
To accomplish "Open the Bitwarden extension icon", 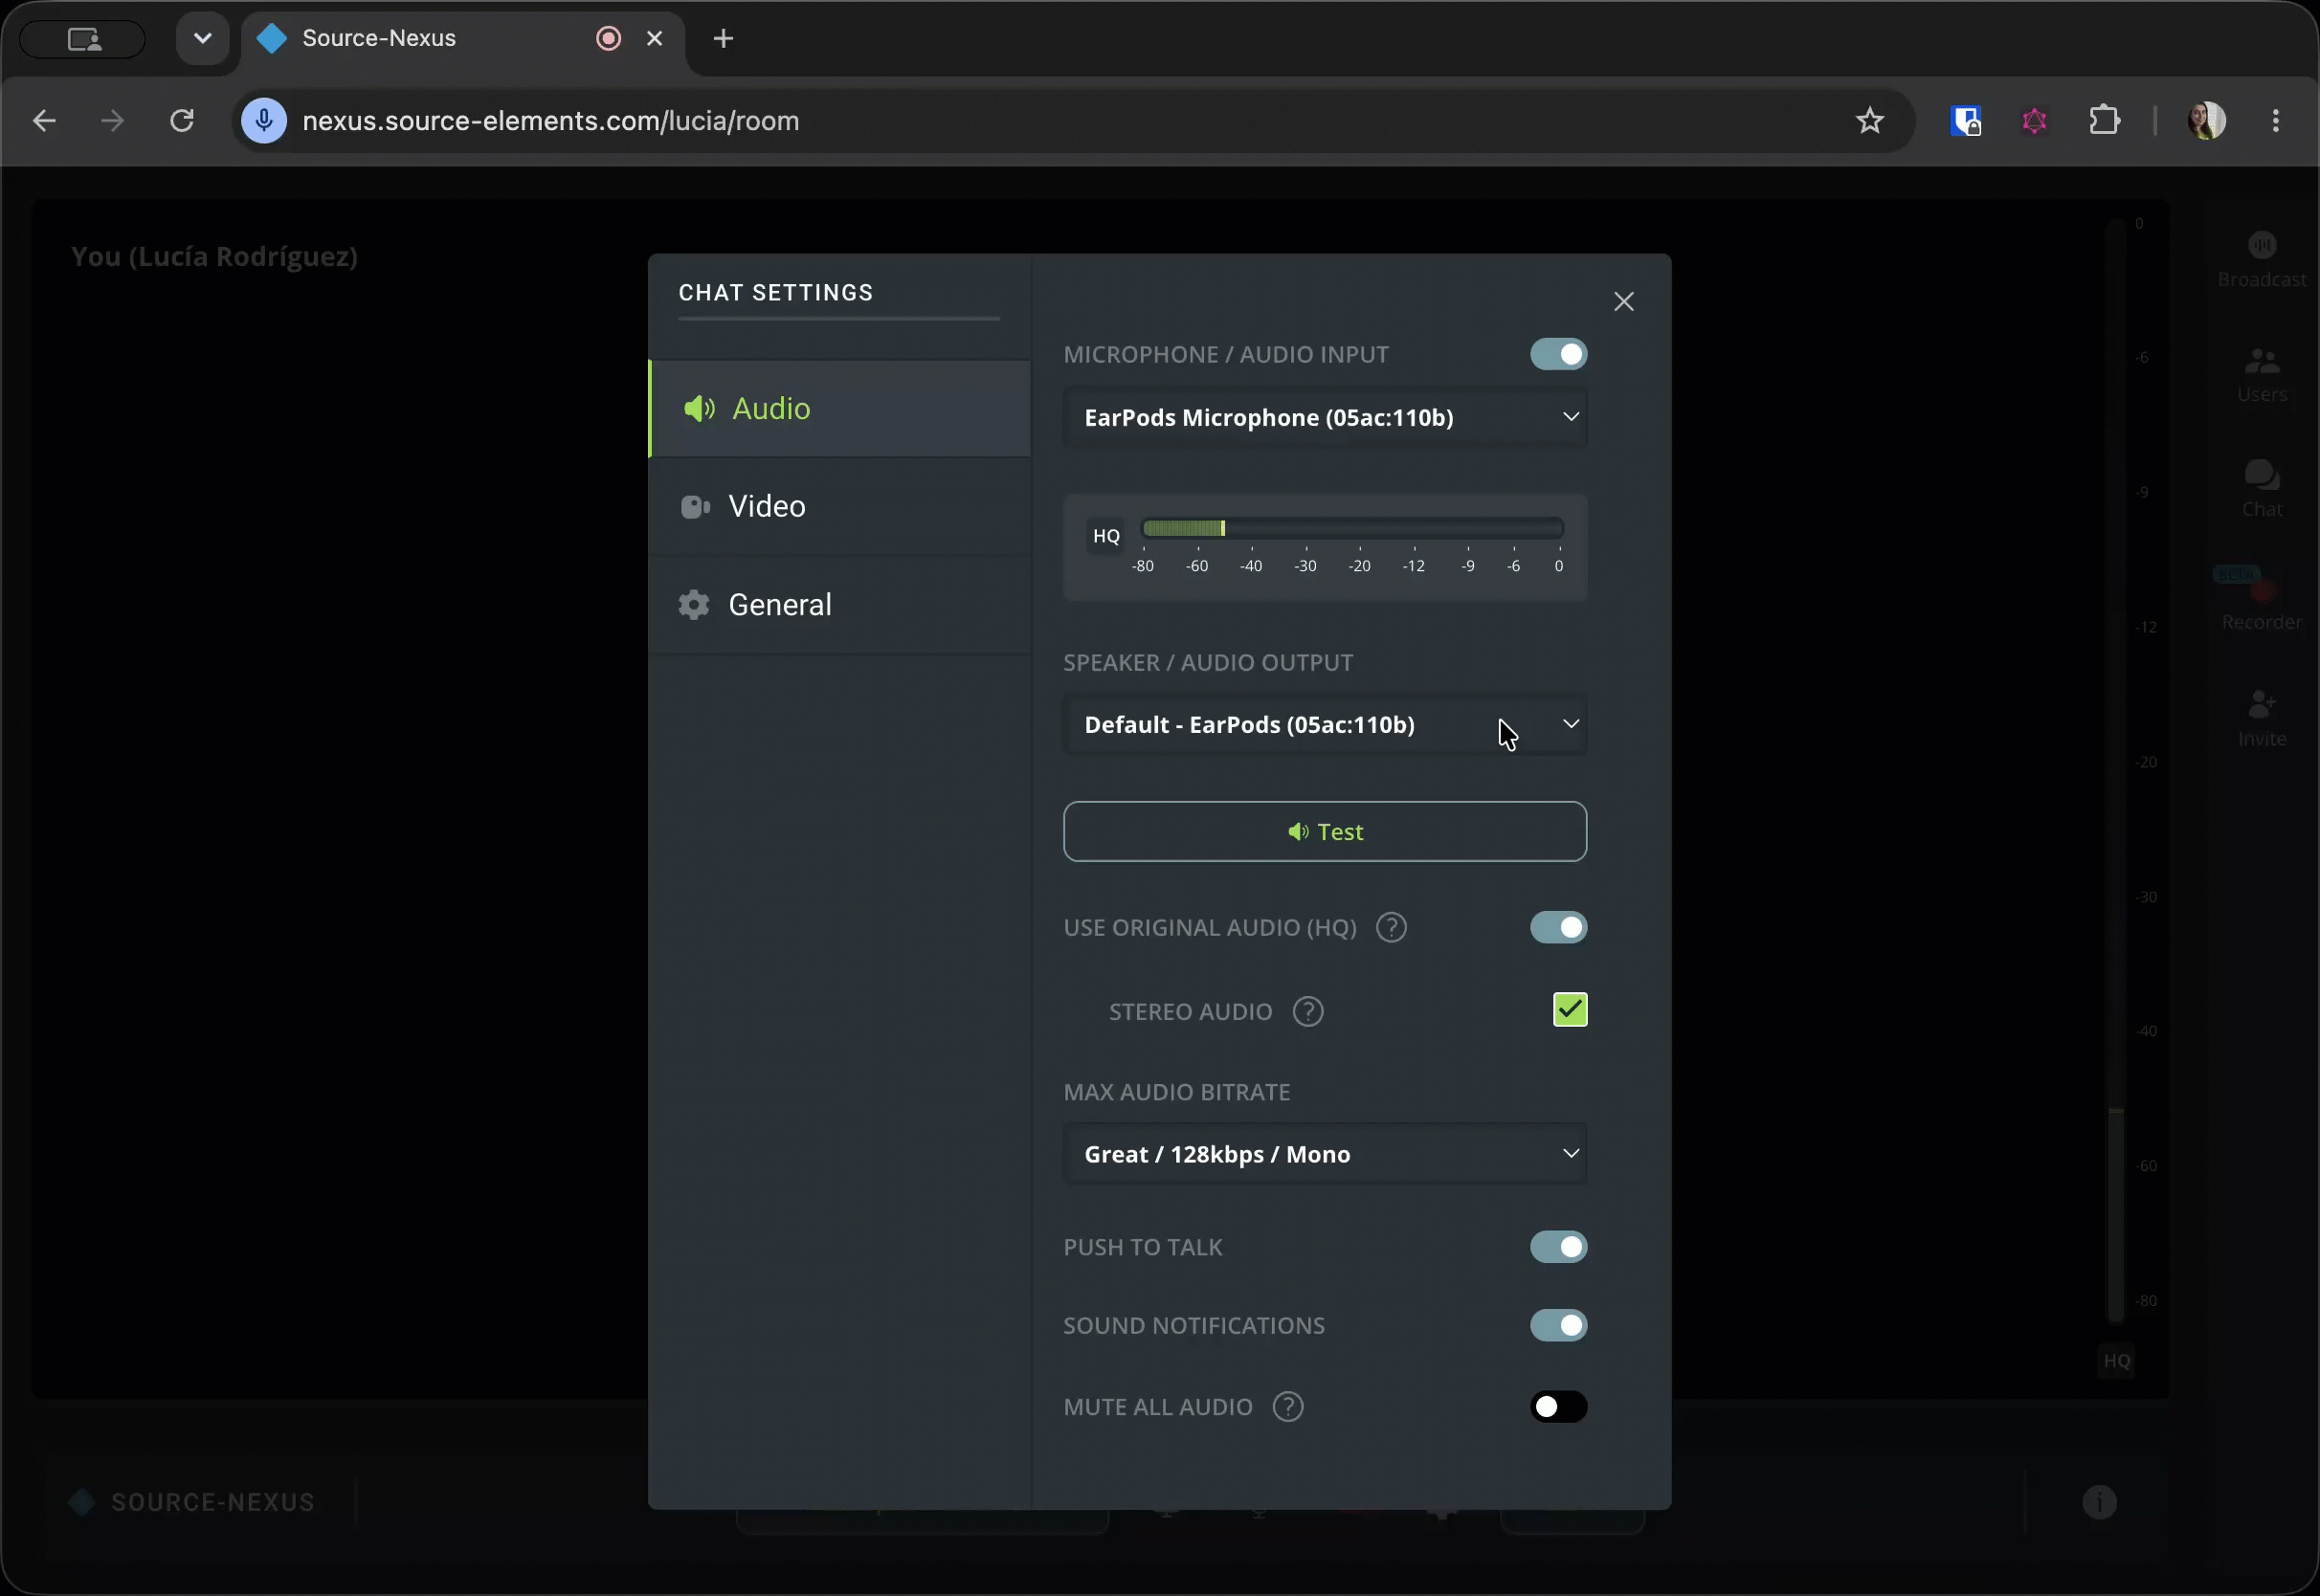I will 1965,121.
